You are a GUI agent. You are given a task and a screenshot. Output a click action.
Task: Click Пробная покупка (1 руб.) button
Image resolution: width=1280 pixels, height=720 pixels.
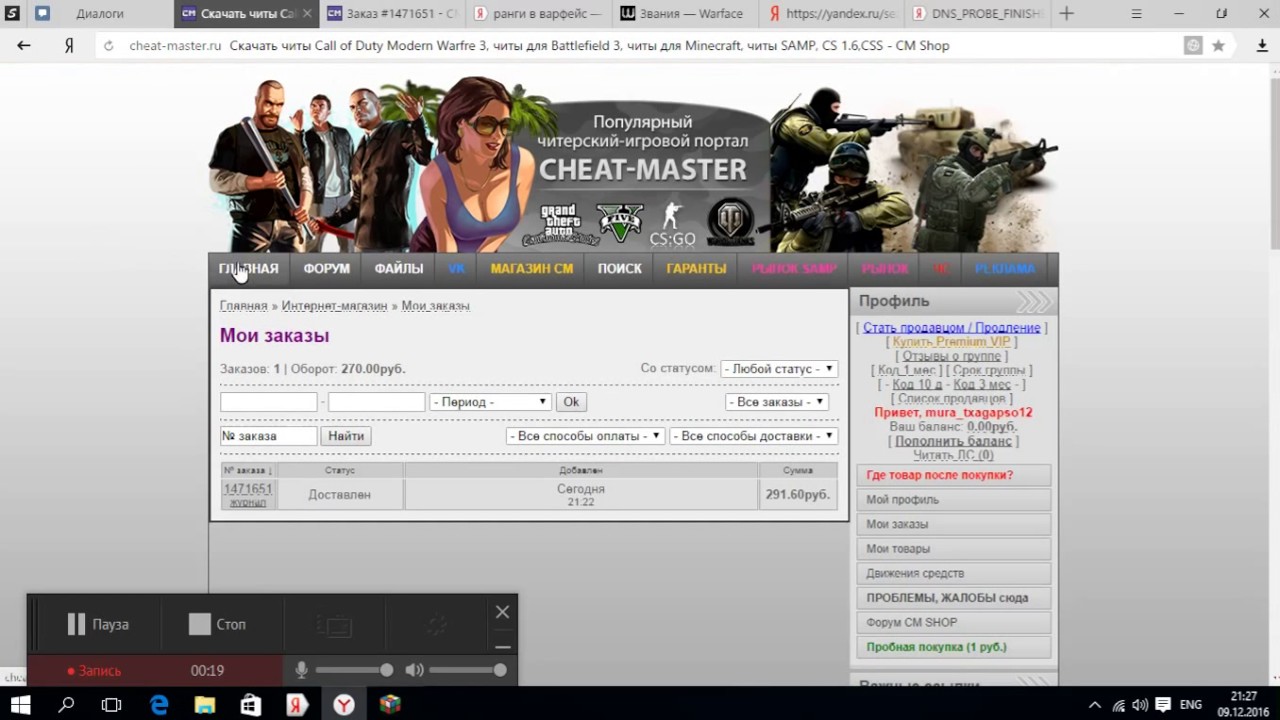coord(953,647)
